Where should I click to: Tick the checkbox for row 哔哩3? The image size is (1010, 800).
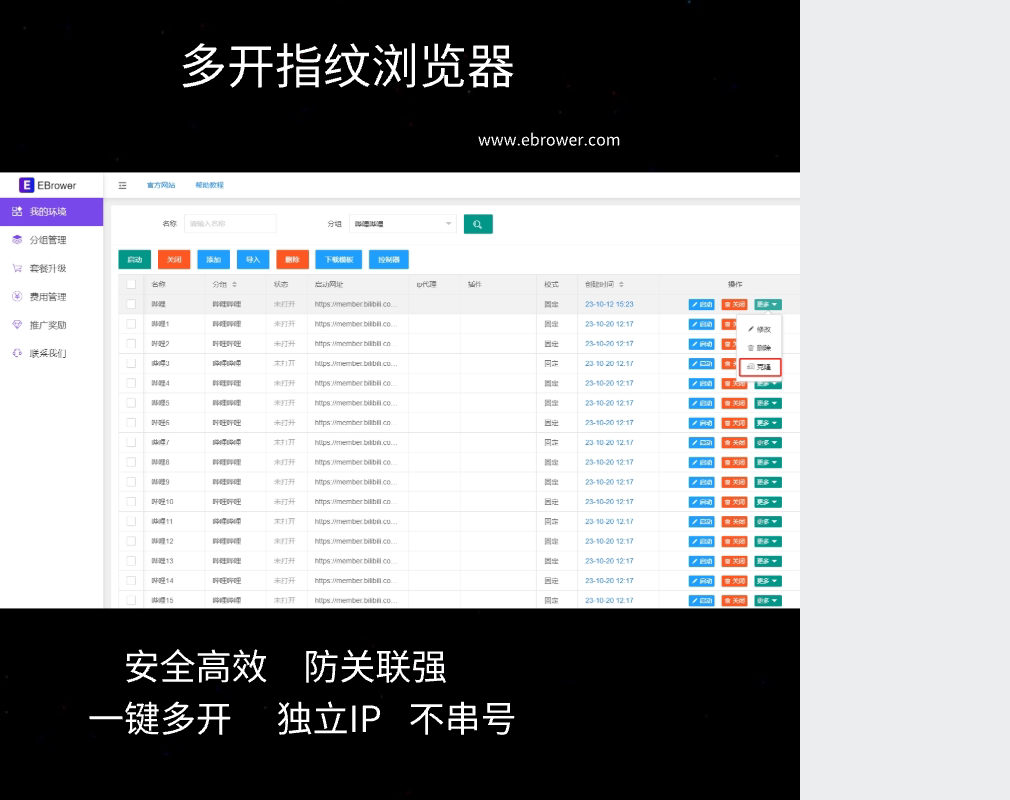(131, 363)
